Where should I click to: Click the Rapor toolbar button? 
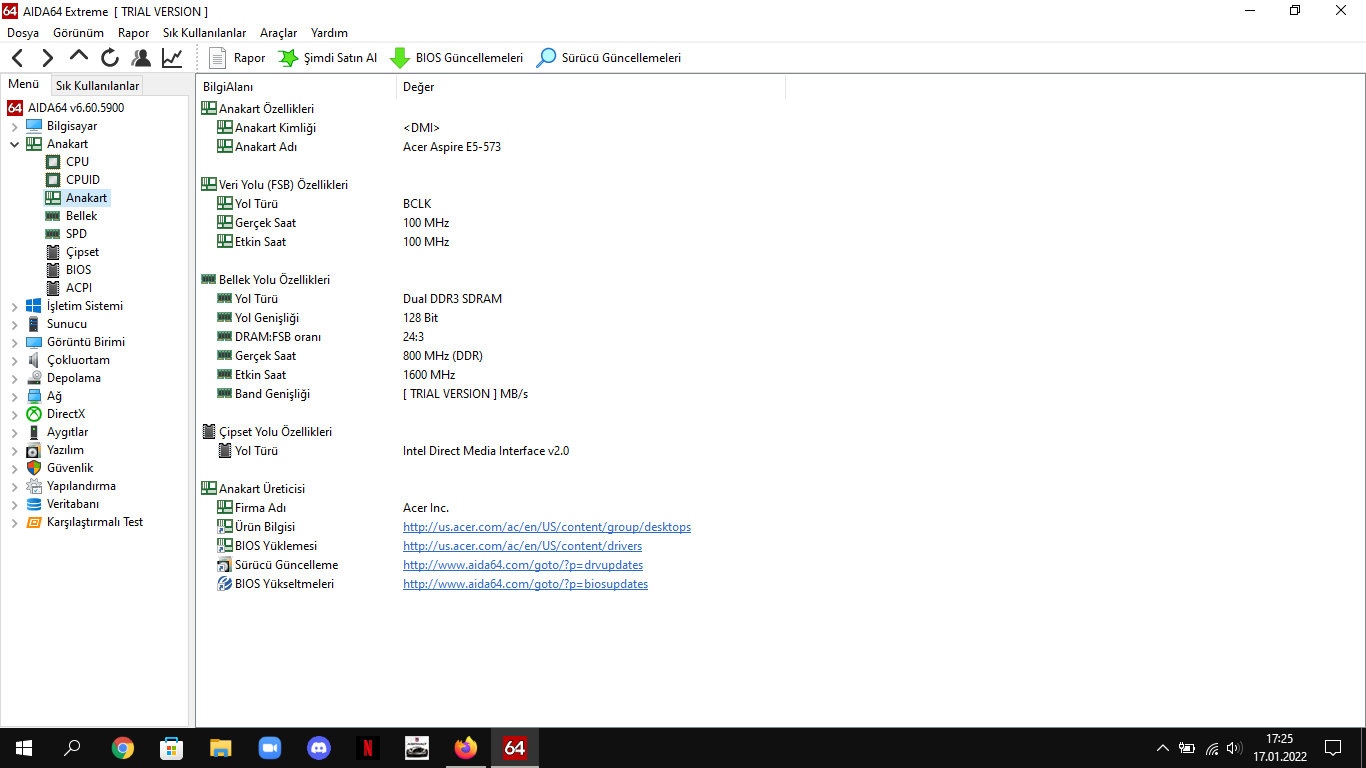pos(237,58)
